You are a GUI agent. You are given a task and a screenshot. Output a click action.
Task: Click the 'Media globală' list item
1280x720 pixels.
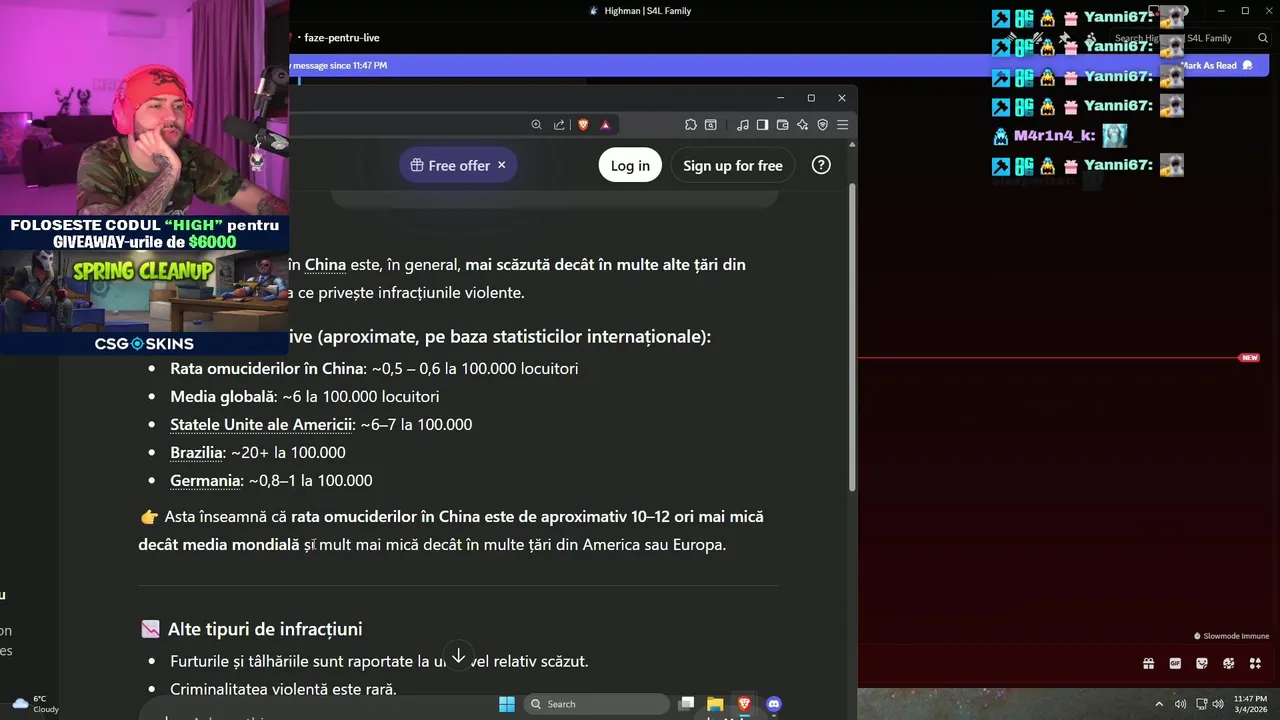(x=304, y=396)
